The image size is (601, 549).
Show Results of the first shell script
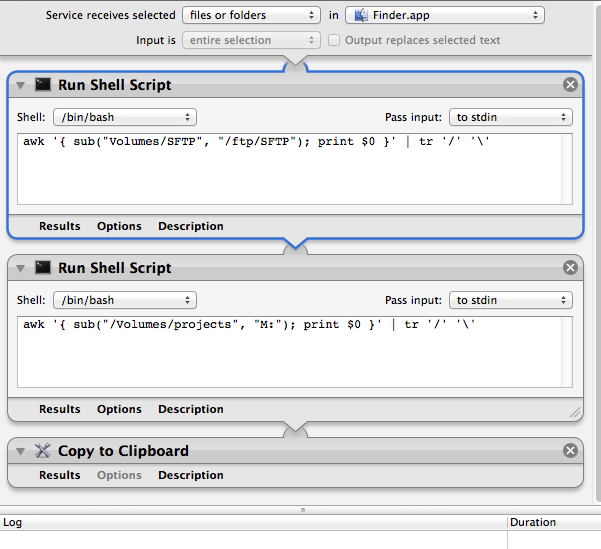click(60, 226)
